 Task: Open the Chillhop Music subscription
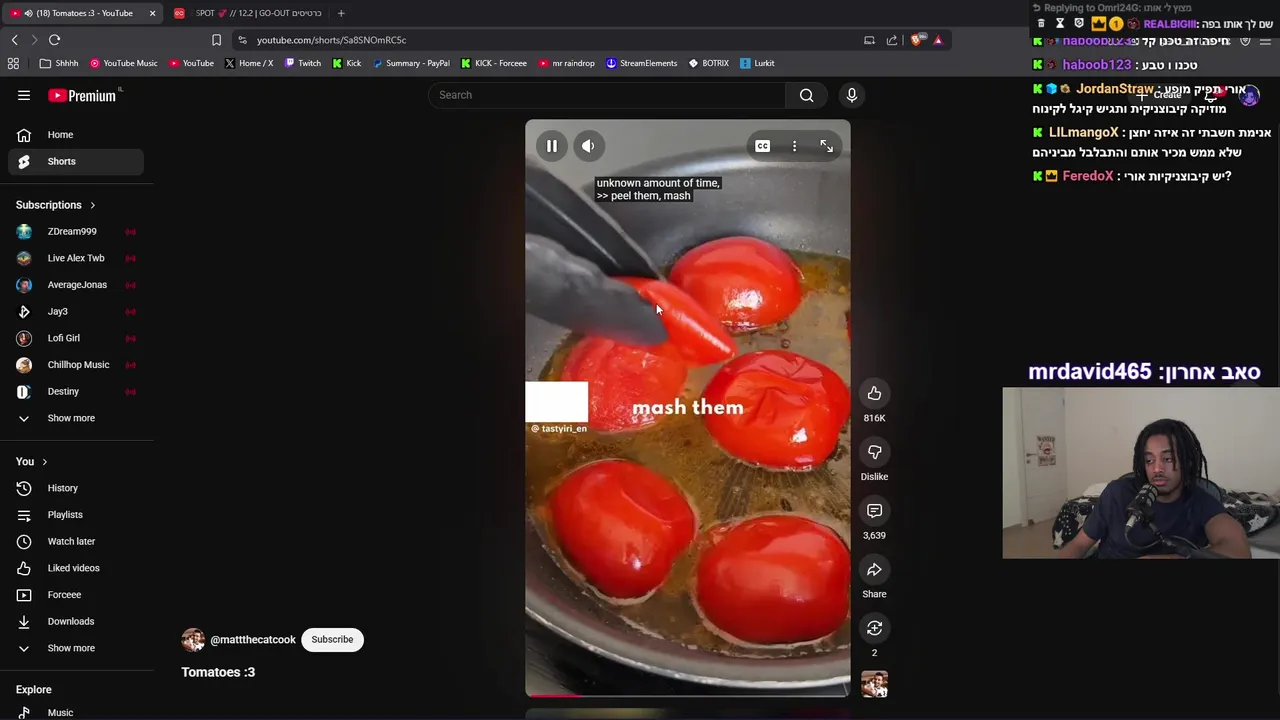tap(76, 365)
